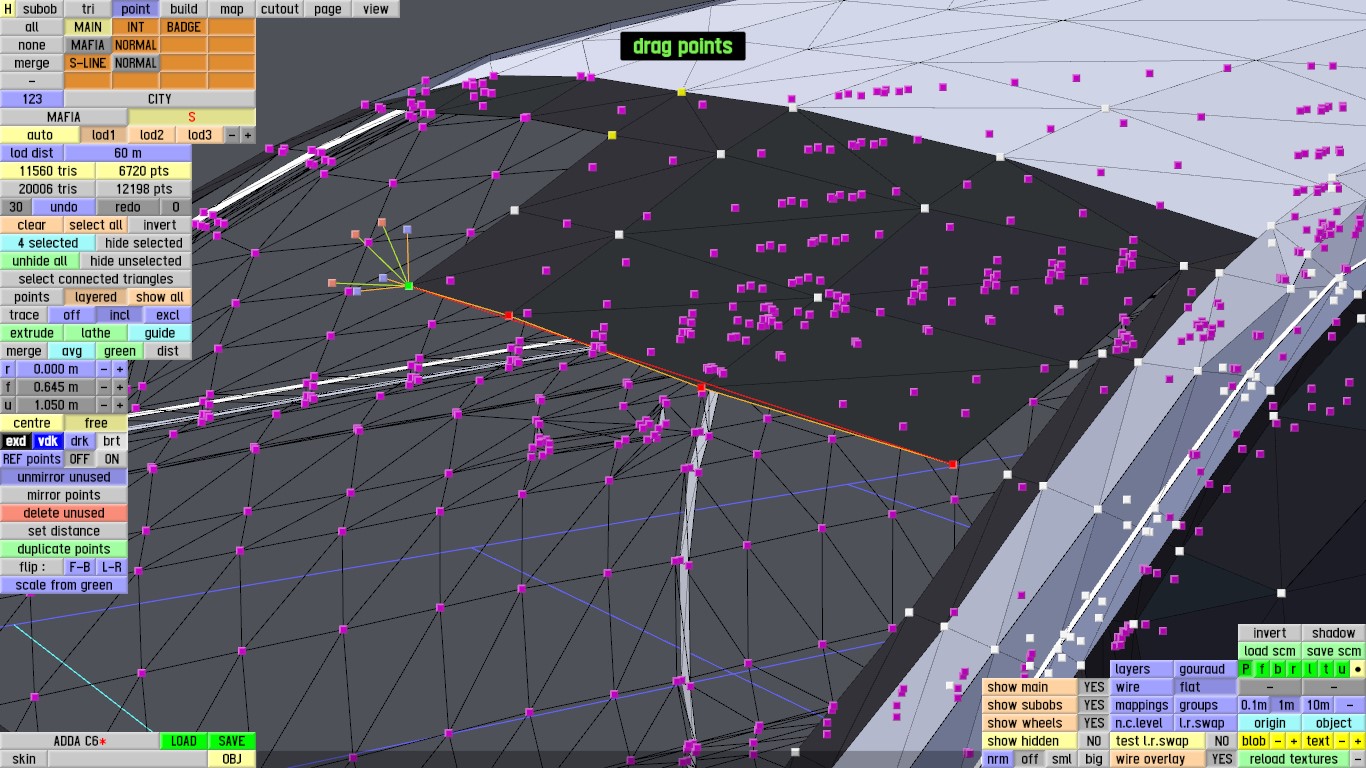Open the view mode tab

pyautogui.click(x=376, y=9)
